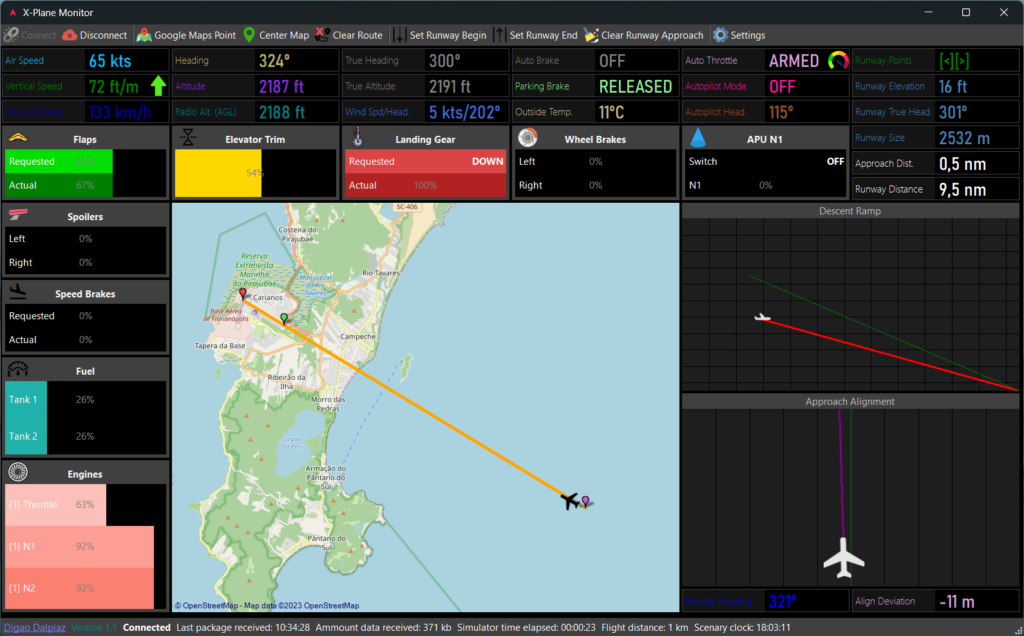The height and width of the screenshot is (636, 1024).
Task: Click the APU Switch OFF value
Action: tap(835, 161)
